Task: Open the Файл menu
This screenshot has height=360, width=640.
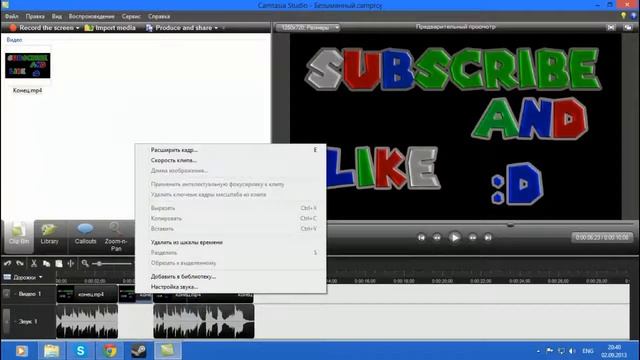Action: (x=11, y=17)
